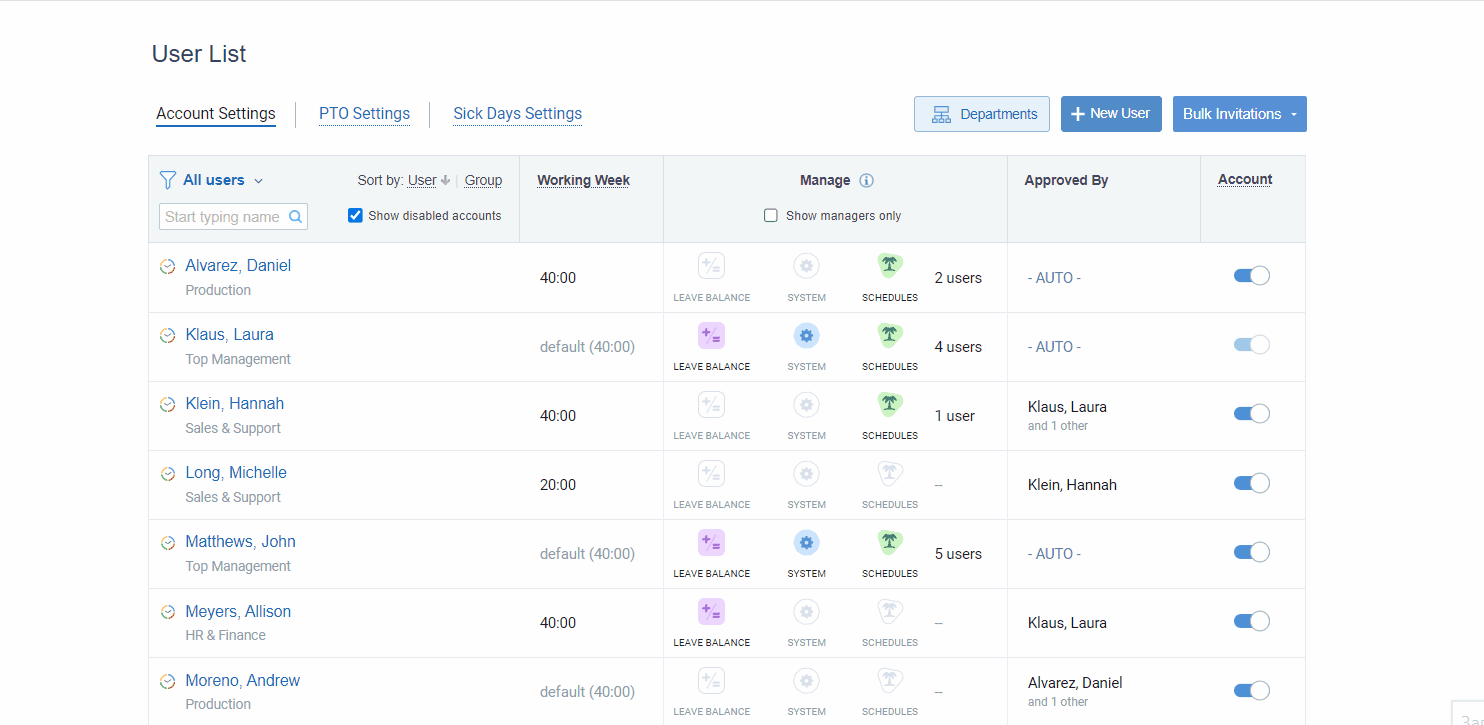Toggle account switch for Matthews, John
This screenshot has width=1484, height=725.
coord(1252,552)
